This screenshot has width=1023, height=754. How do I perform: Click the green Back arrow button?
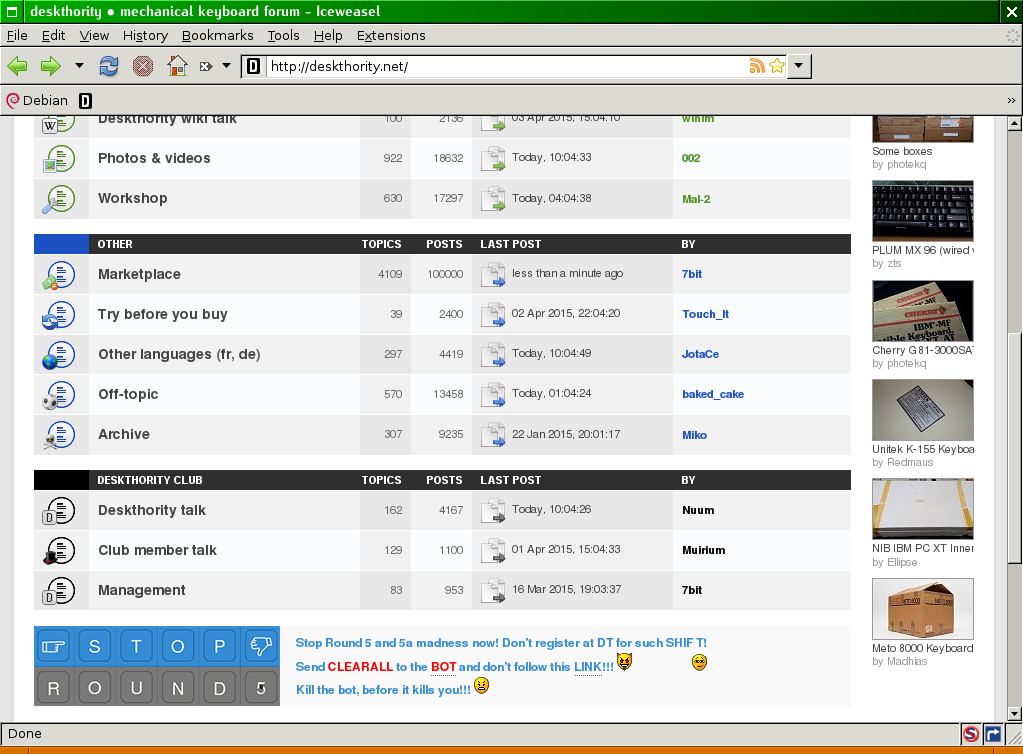[x=17, y=67]
